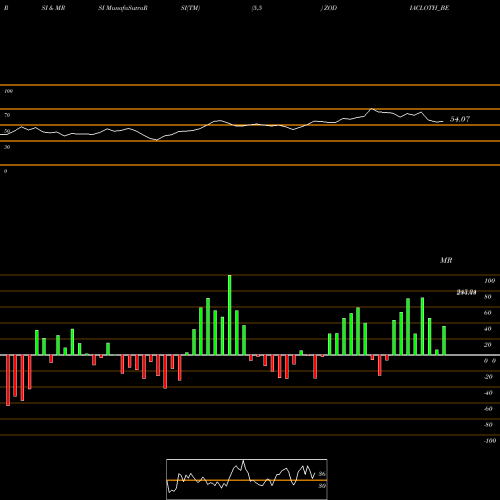Click the 'MR' indicator label
Viewport: 500px width, 500px height.
pyautogui.click(x=446, y=260)
